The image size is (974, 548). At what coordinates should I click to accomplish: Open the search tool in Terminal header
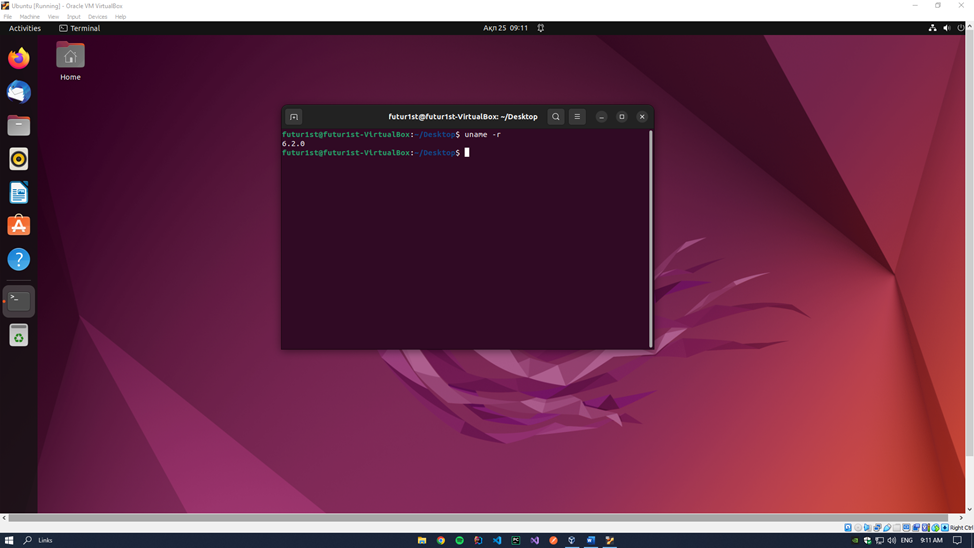556,117
